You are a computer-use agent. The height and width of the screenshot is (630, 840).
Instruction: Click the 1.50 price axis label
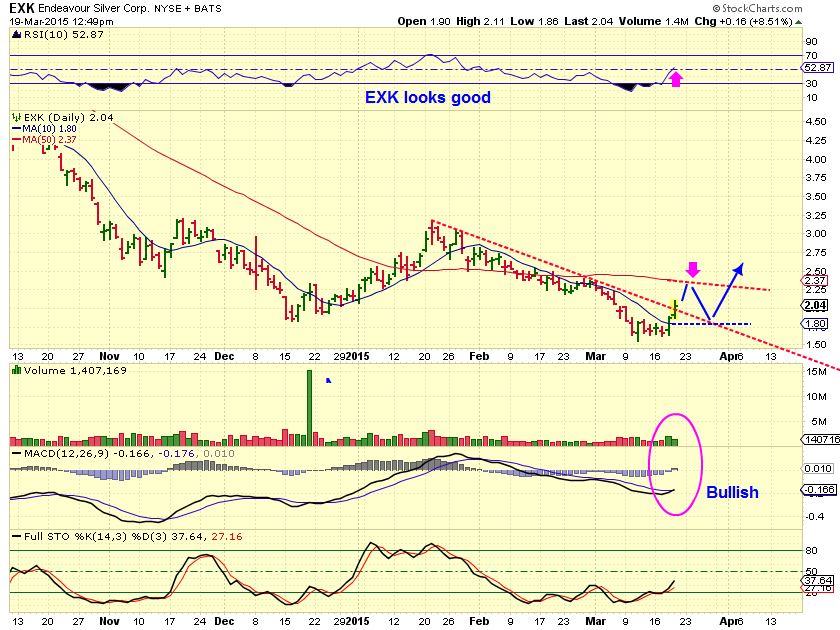815,344
